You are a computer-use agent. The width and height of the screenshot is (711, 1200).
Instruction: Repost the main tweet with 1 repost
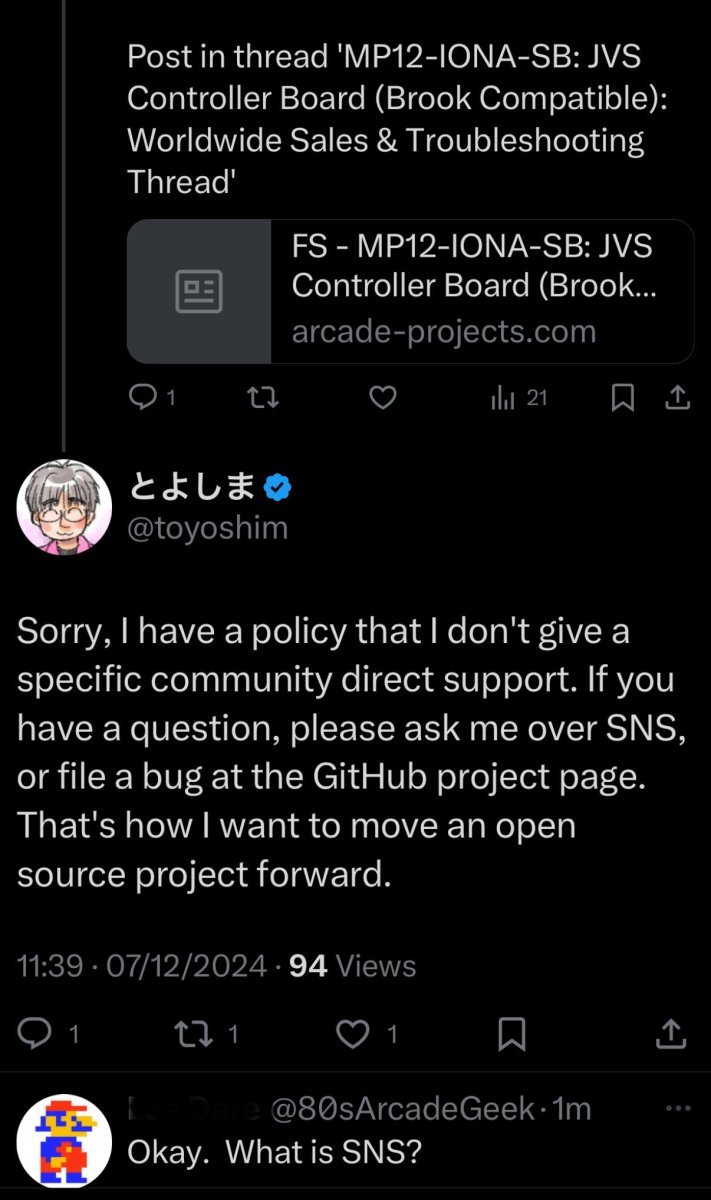[207, 1033]
